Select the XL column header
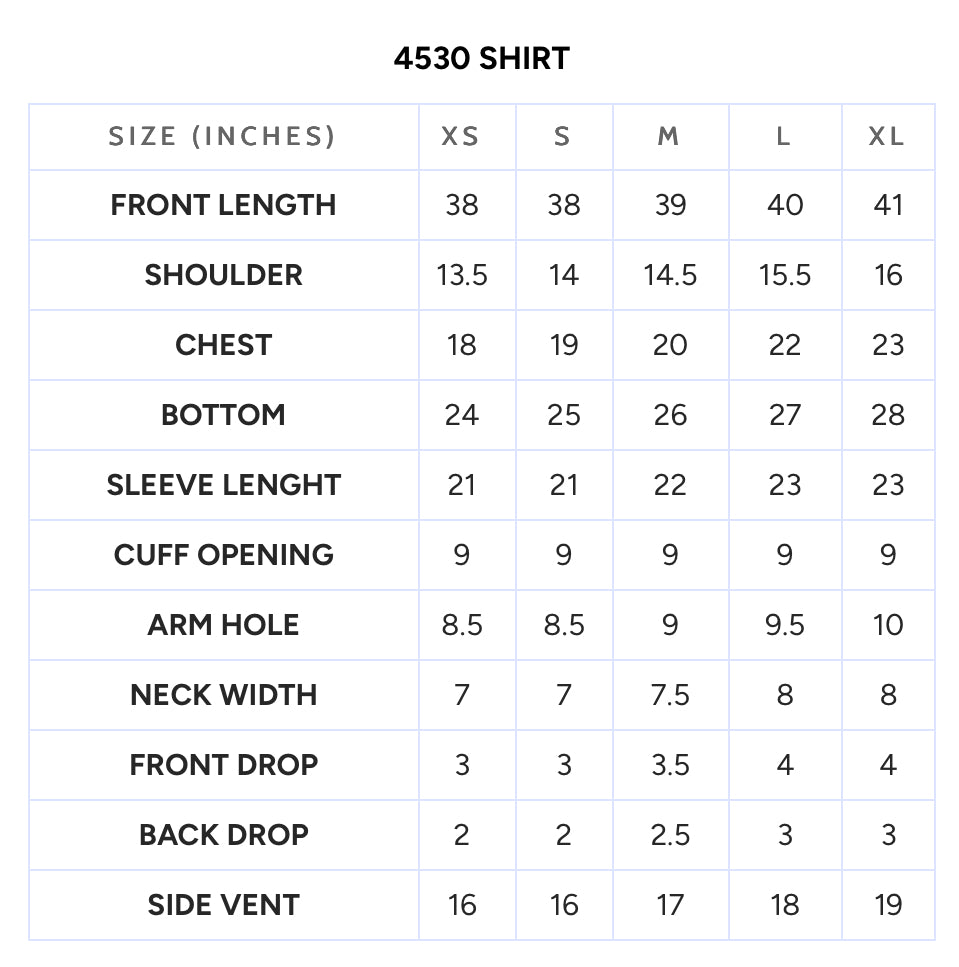The image size is (959, 967). (887, 136)
